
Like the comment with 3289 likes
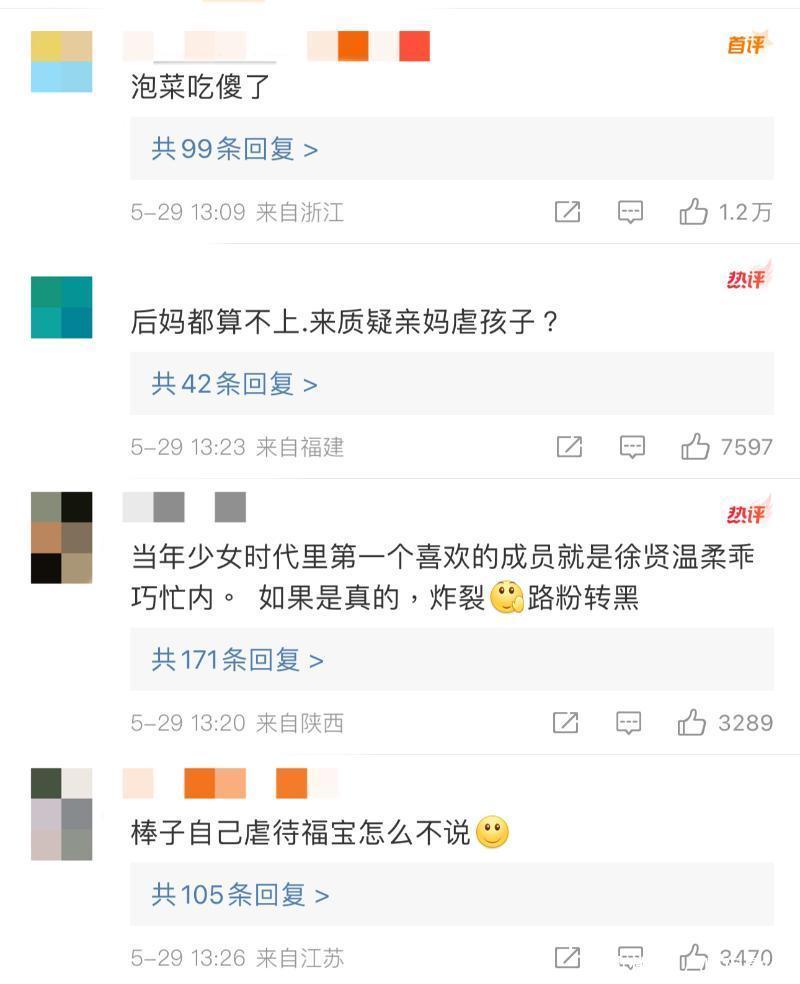tap(691, 722)
